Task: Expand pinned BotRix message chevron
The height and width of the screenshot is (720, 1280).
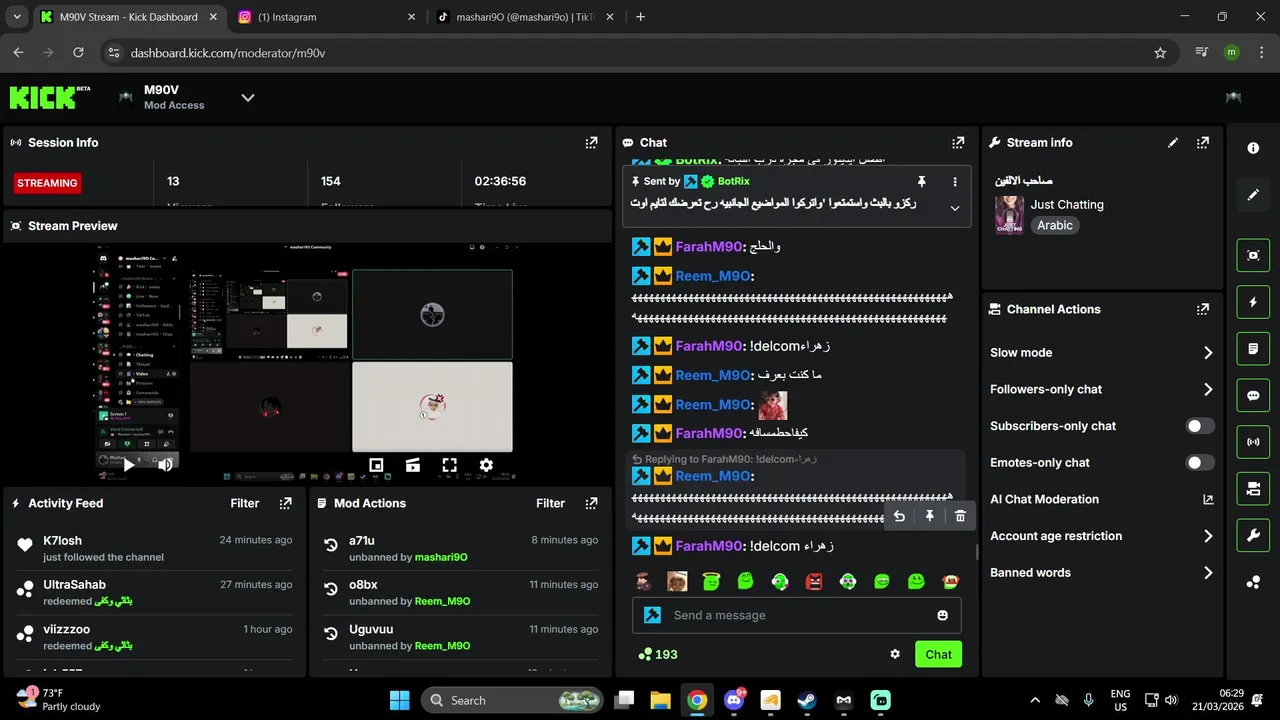Action: 955,208
